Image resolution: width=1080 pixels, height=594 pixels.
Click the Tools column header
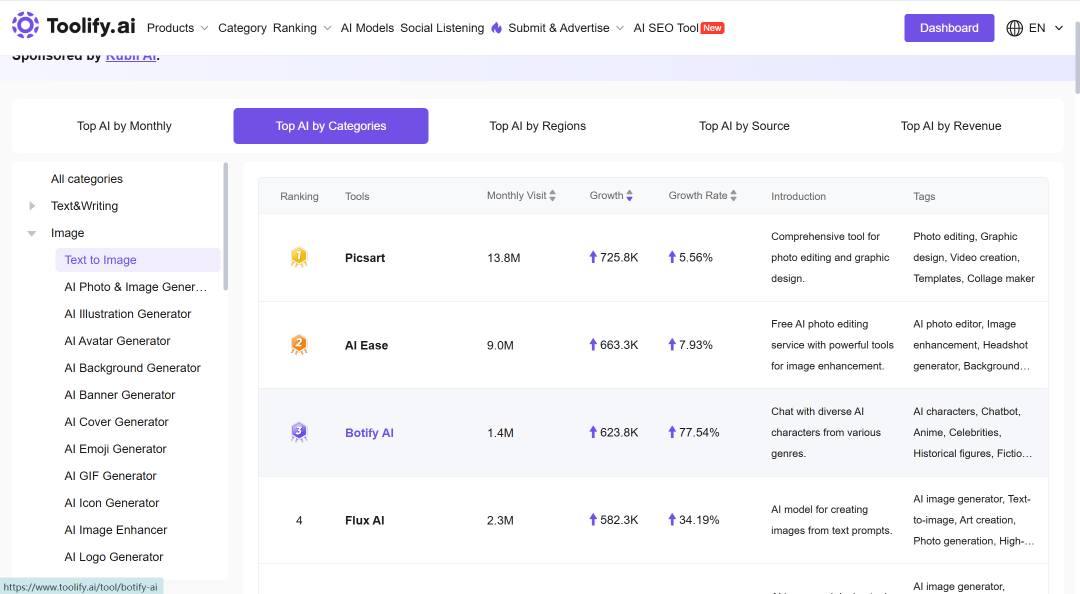pos(357,196)
